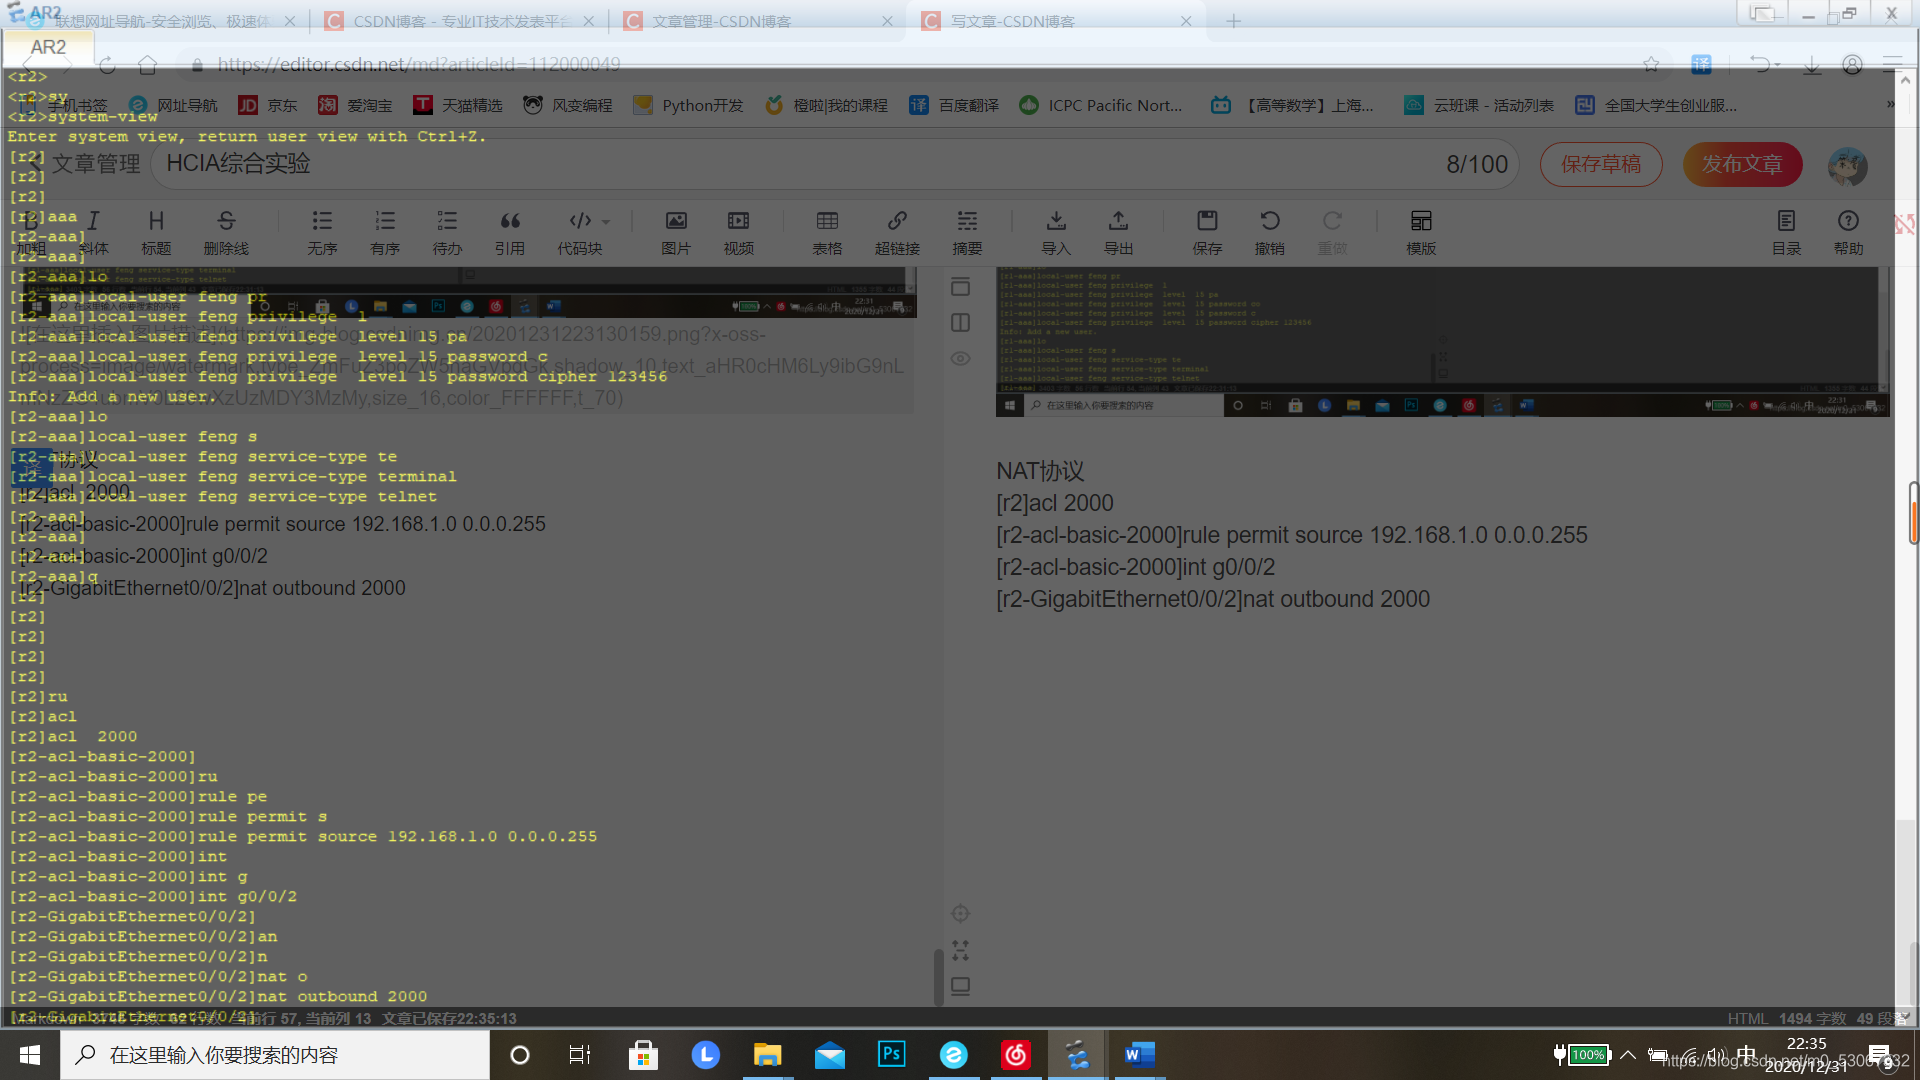Viewport: 1920px width, 1080px height.
Task: Import a file with 导入 tool
Action: 1056,232
